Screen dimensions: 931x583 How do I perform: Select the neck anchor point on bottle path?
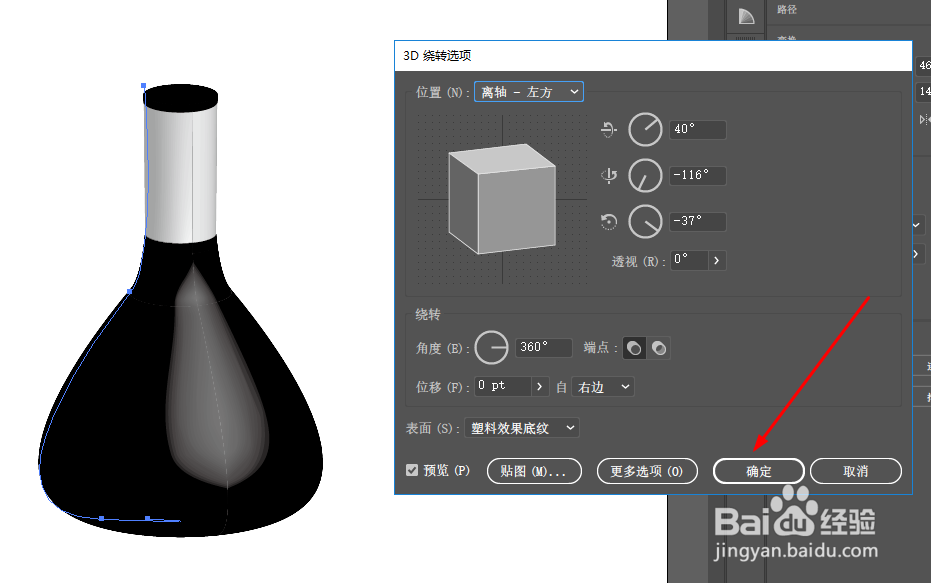129,292
